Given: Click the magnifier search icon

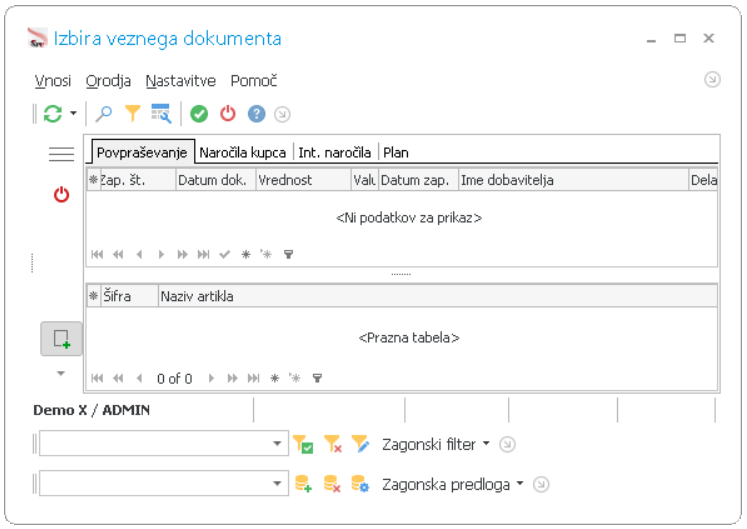Looking at the screenshot, I should click(103, 114).
